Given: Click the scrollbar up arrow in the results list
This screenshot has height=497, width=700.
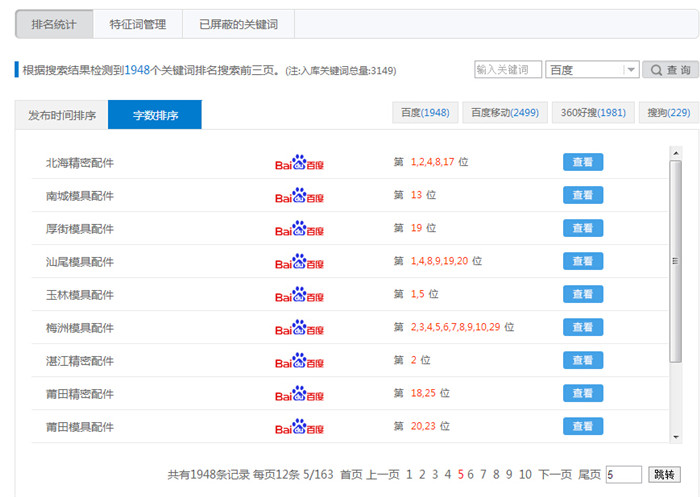Looking at the screenshot, I should coord(675,152).
